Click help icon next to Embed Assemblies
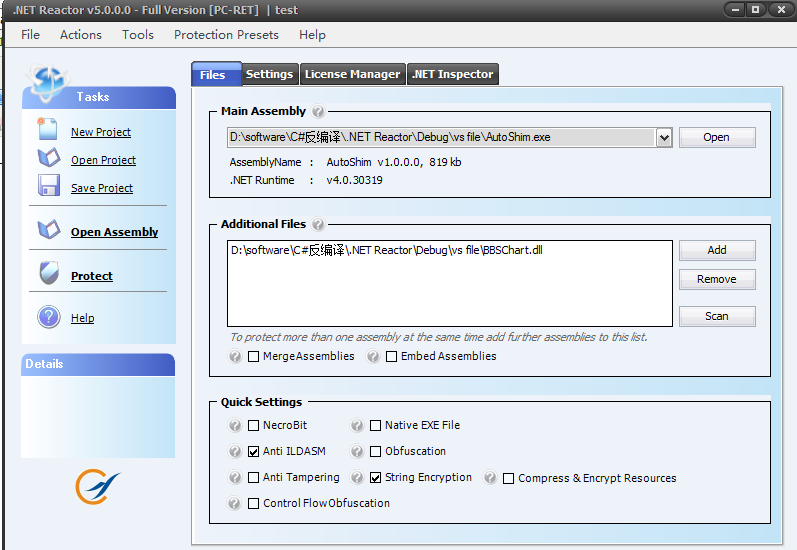Screen dimensions: 797x550 coord(373,356)
